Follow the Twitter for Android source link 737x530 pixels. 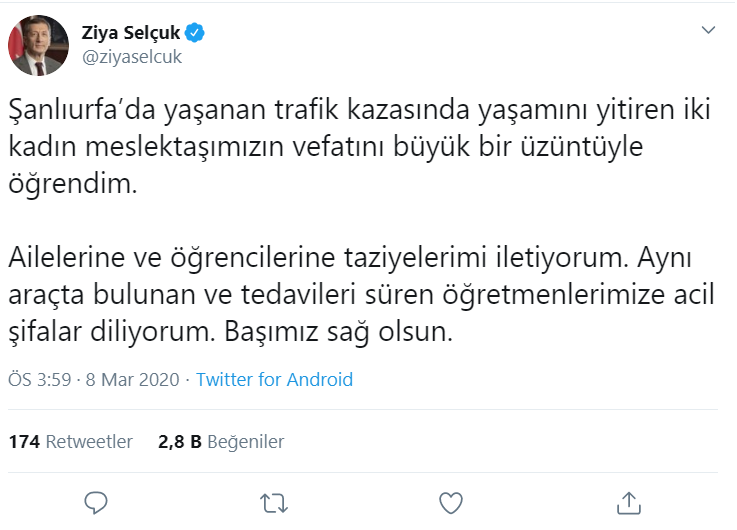274,380
